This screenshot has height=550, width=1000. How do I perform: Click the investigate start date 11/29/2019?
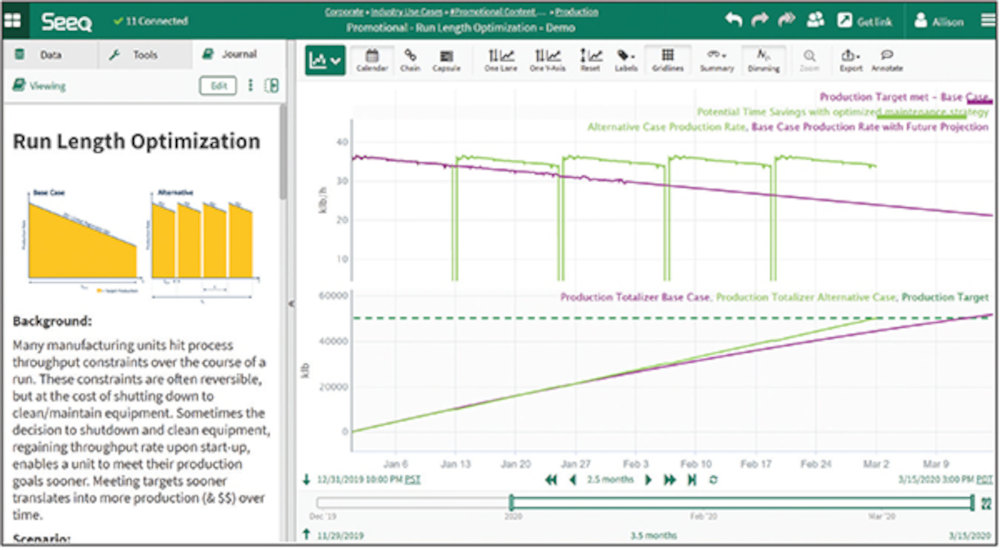point(340,536)
